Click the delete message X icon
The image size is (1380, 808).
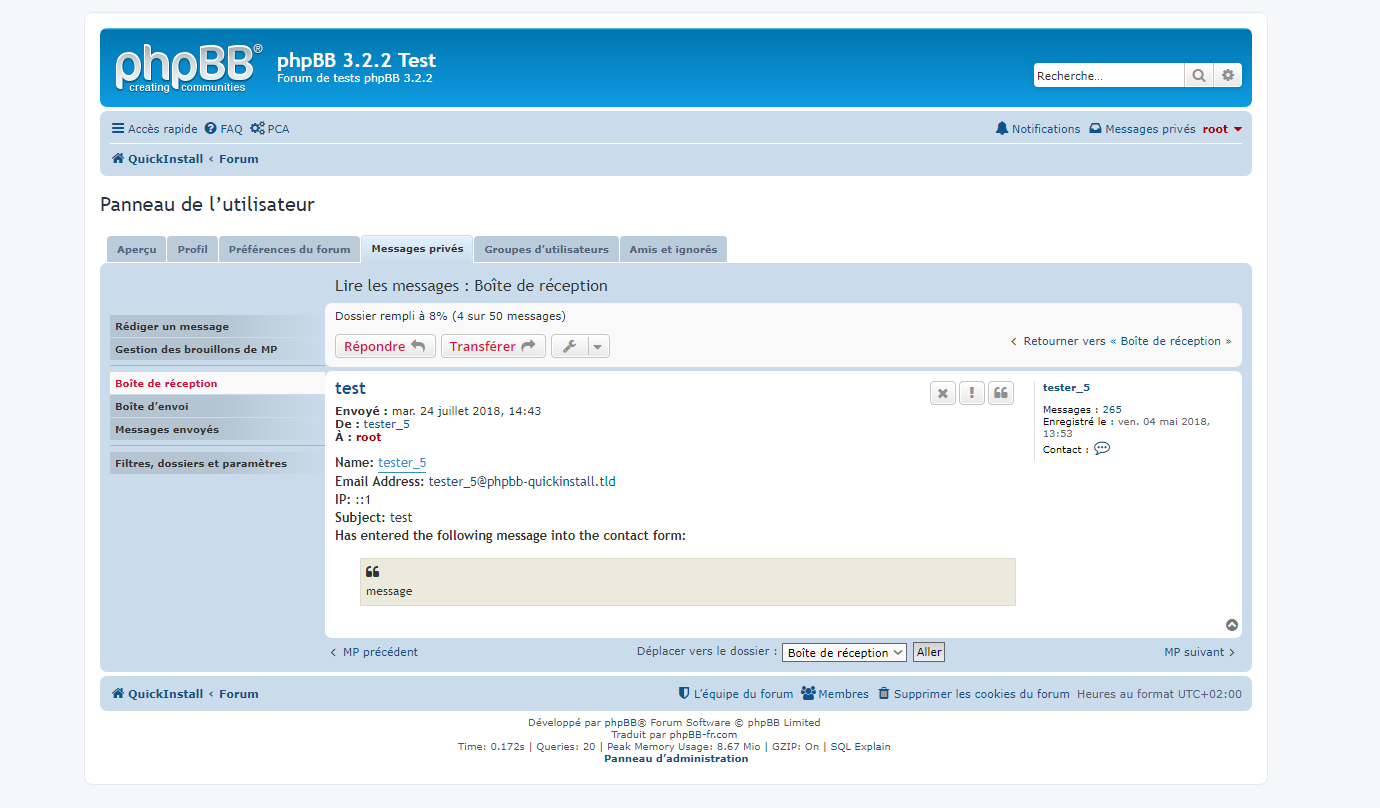point(942,393)
